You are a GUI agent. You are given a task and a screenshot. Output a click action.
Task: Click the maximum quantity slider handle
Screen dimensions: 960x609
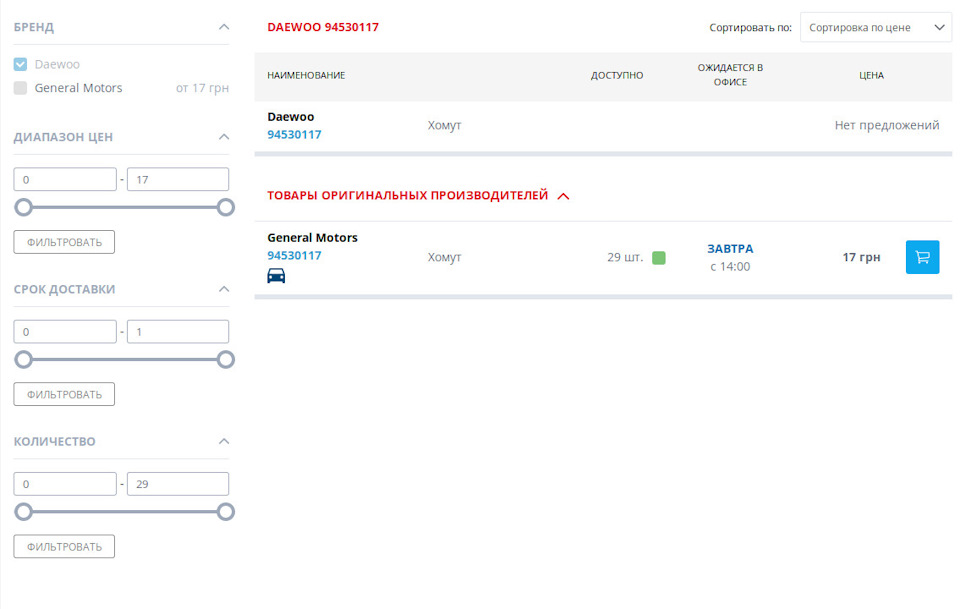click(x=225, y=512)
